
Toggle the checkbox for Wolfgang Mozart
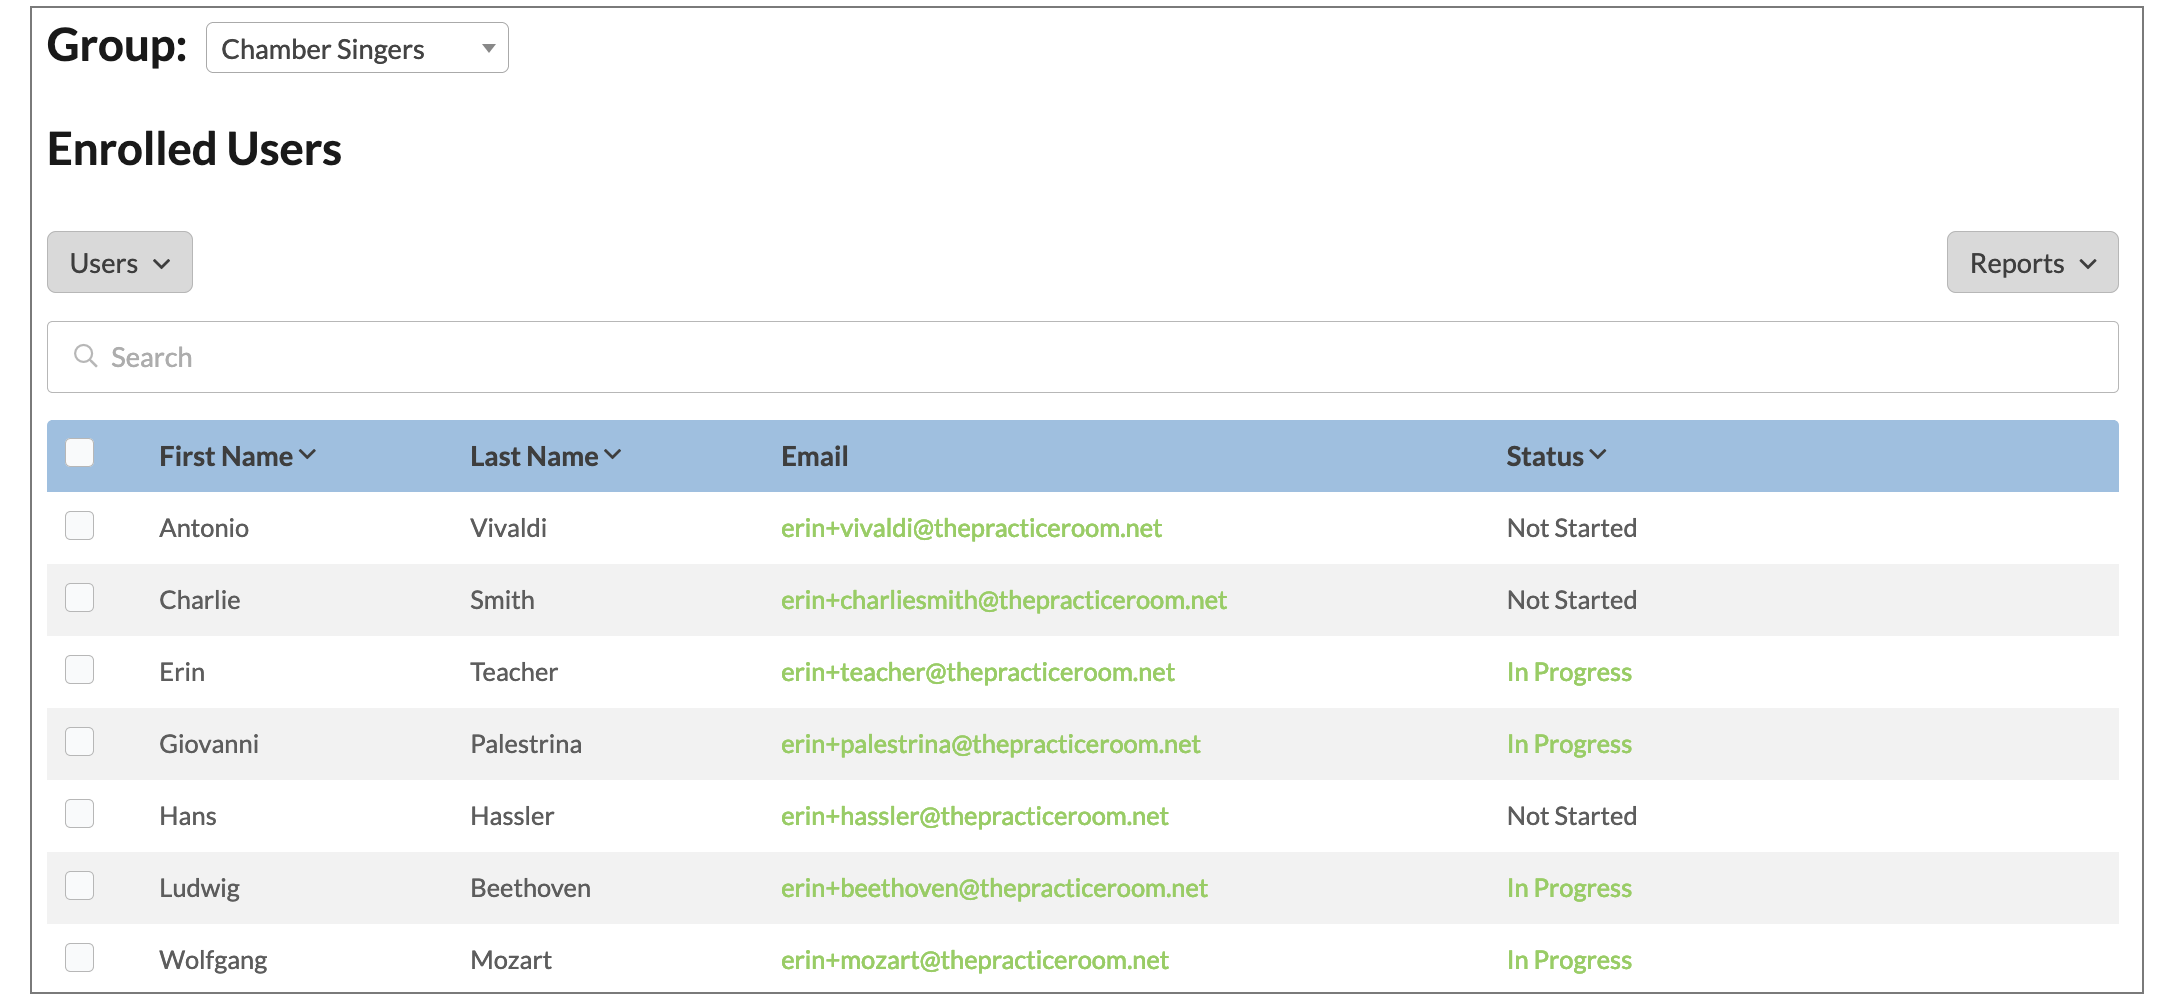coord(80,958)
